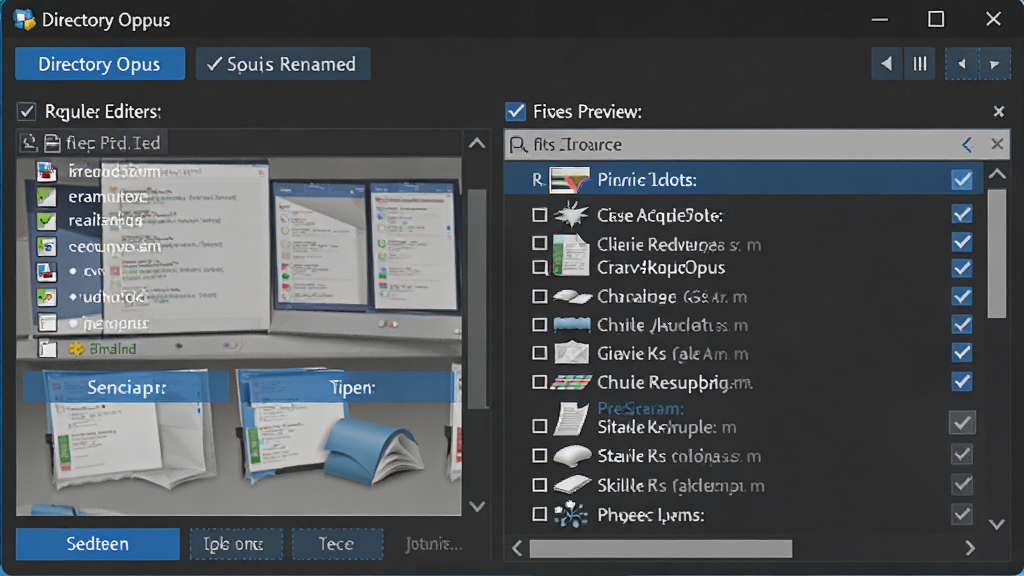This screenshot has height=576, width=1024.
Task: Click the splash icon beside Phoeec Lpms
Action: [571, 515]
